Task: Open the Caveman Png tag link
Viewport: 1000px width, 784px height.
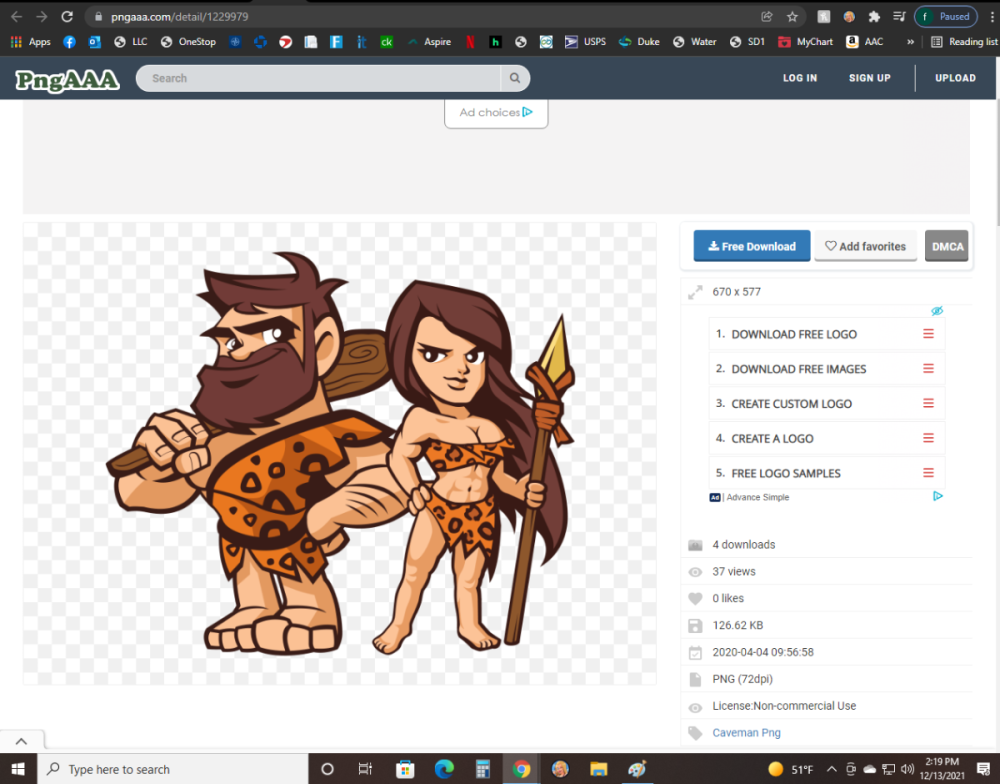Action: [746, 733]
